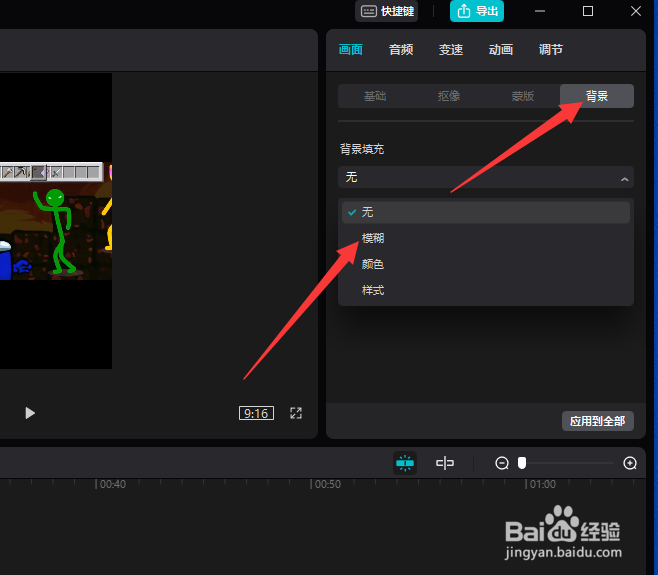The width and height of the screenshot is (658, 575).
Task: Open the 快捷键 shortcuts panel
Action: coord(386,11)
